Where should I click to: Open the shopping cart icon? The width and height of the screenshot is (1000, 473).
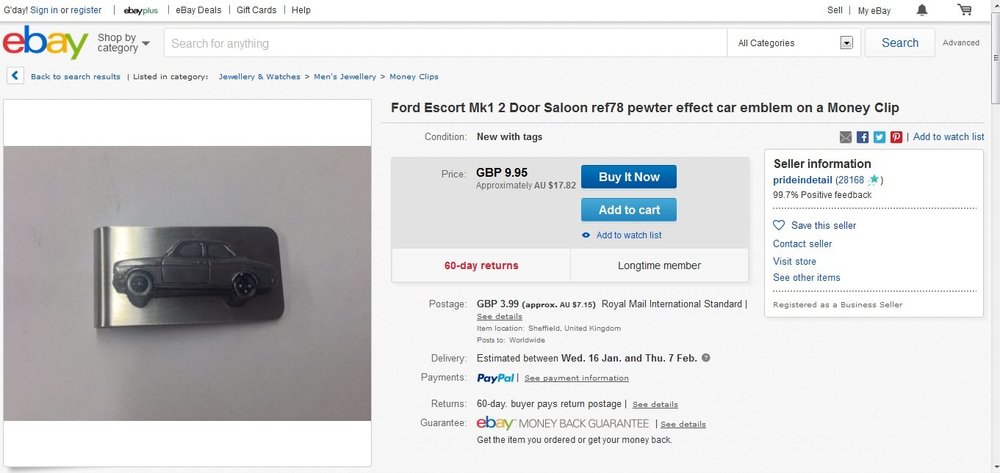click(x=964, y=10)
